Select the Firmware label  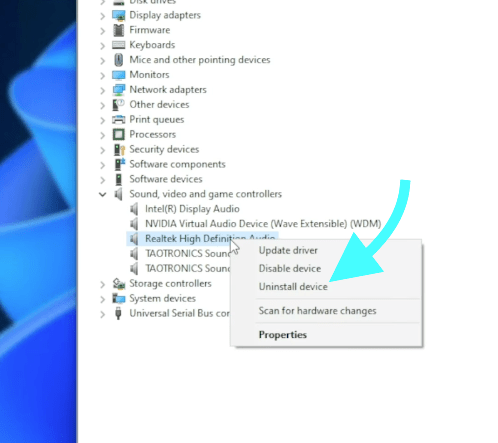(150, 30)
